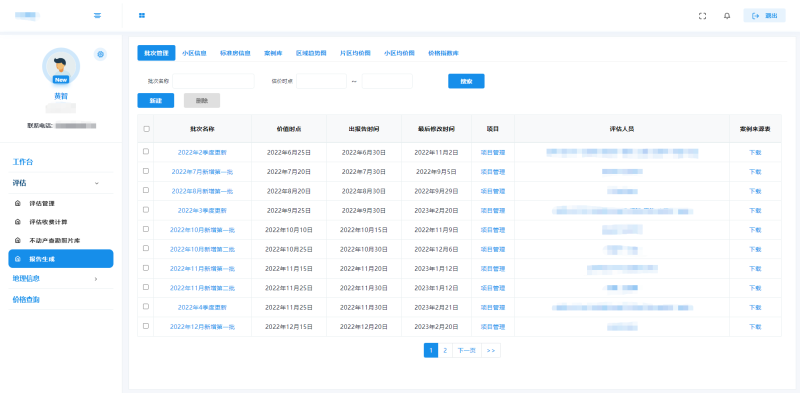Check the 2022年11月新增第二批 row checkbox
Viewport: 800px width, 393px height.
click(x=146, y=287)
